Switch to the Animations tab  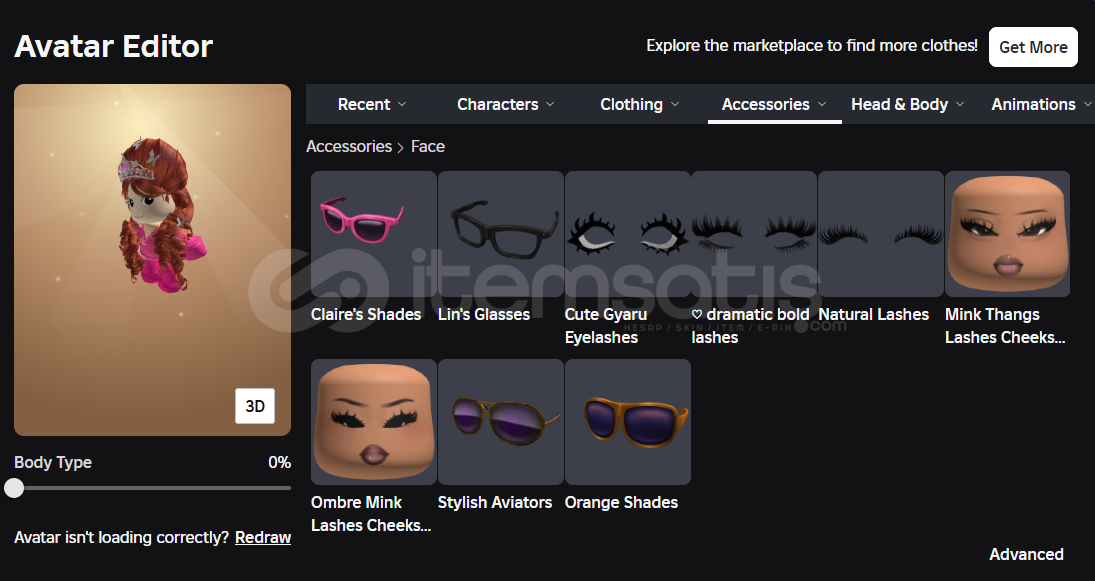click(x=1034, y=104)
